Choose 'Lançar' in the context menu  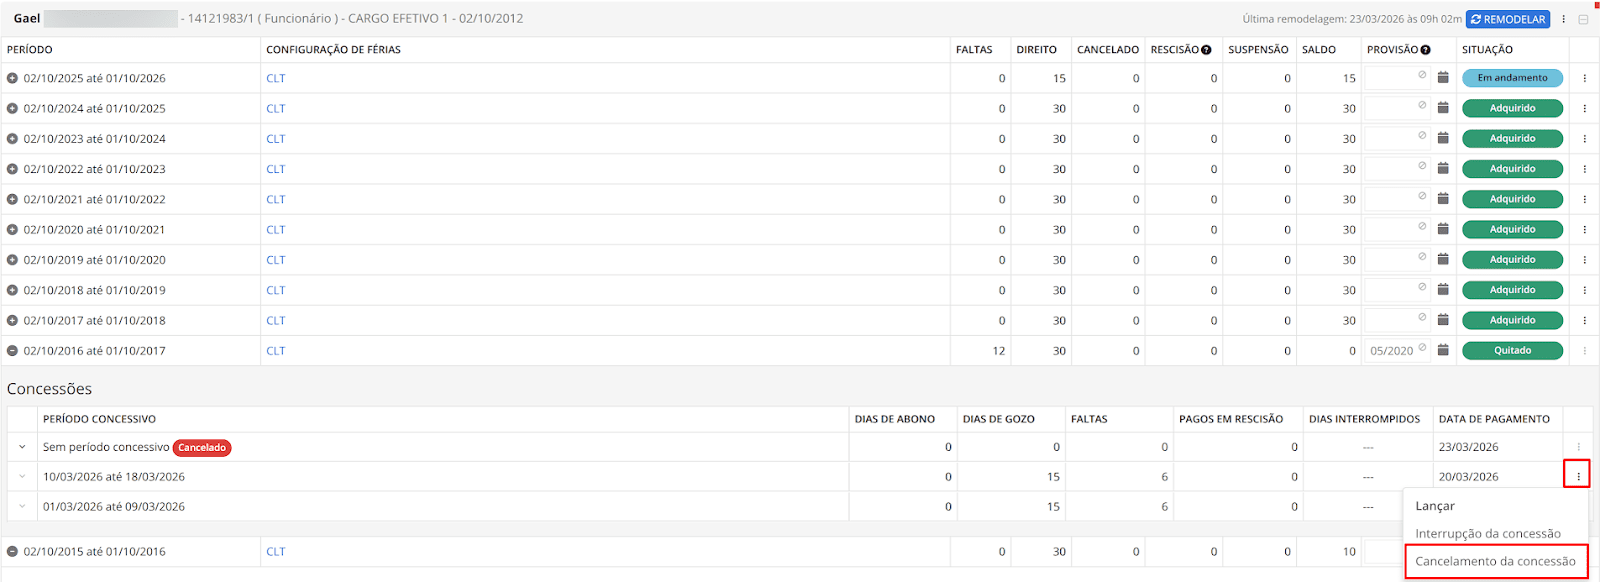(x=1435, y=506)
